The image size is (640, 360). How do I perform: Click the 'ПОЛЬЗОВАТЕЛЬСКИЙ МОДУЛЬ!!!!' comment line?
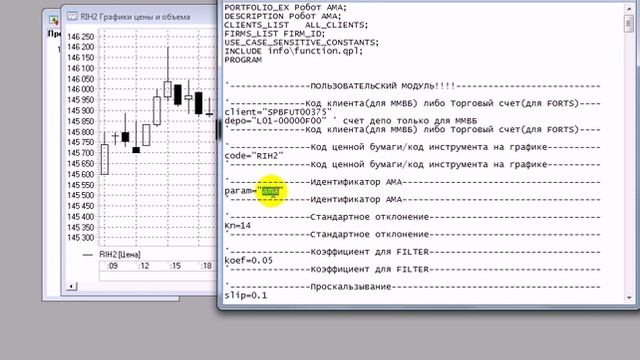point(412,86)
